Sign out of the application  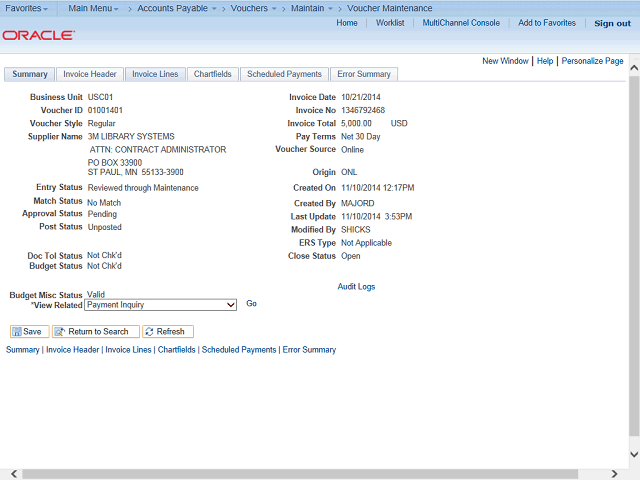pyautogui.click(x=612, y=23)
